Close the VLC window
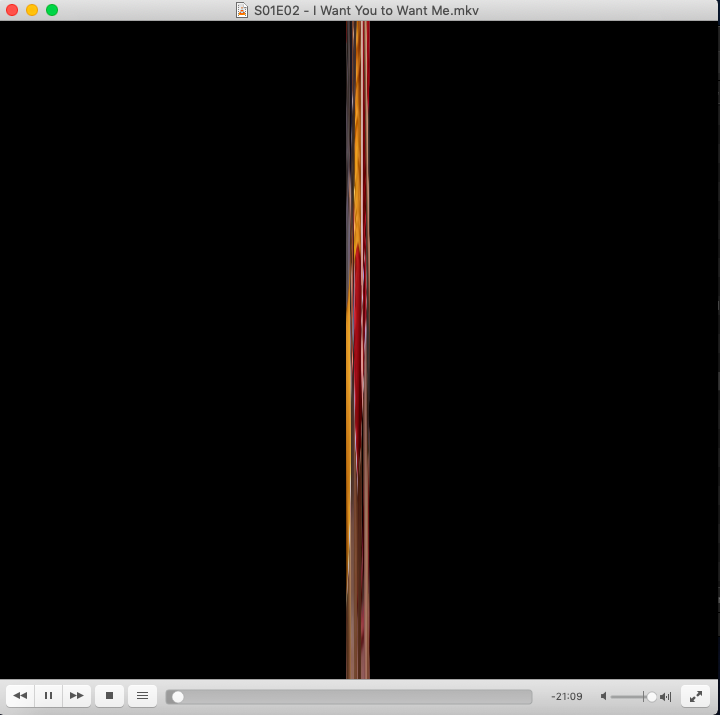Image resolution: width=720 pixels, height=715 pixels. coord(12,10)
